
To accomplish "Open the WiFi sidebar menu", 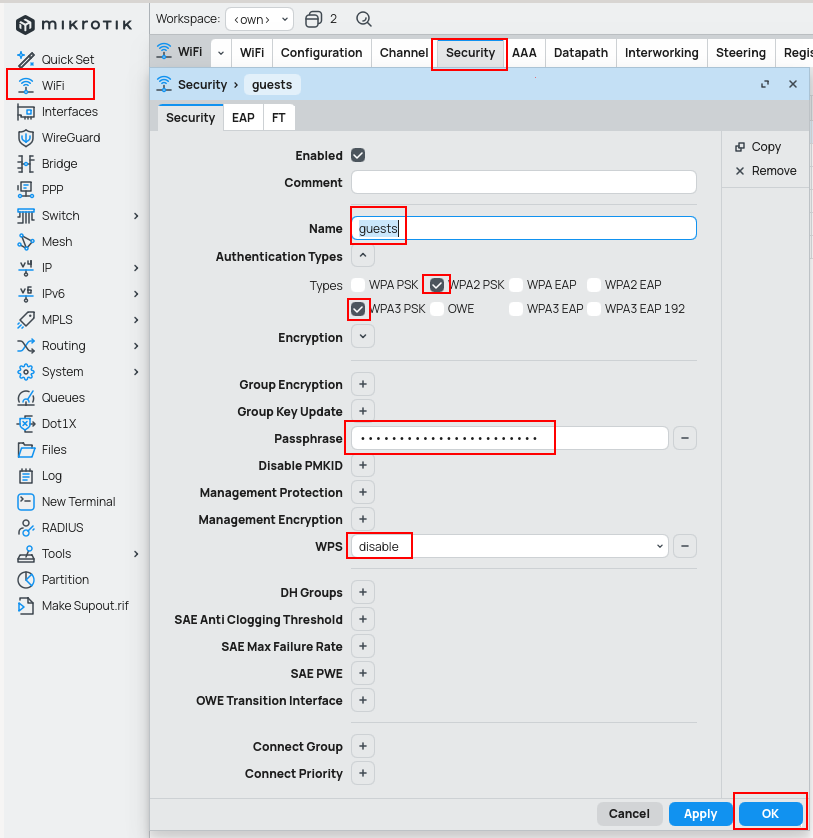I will (41, 86).
